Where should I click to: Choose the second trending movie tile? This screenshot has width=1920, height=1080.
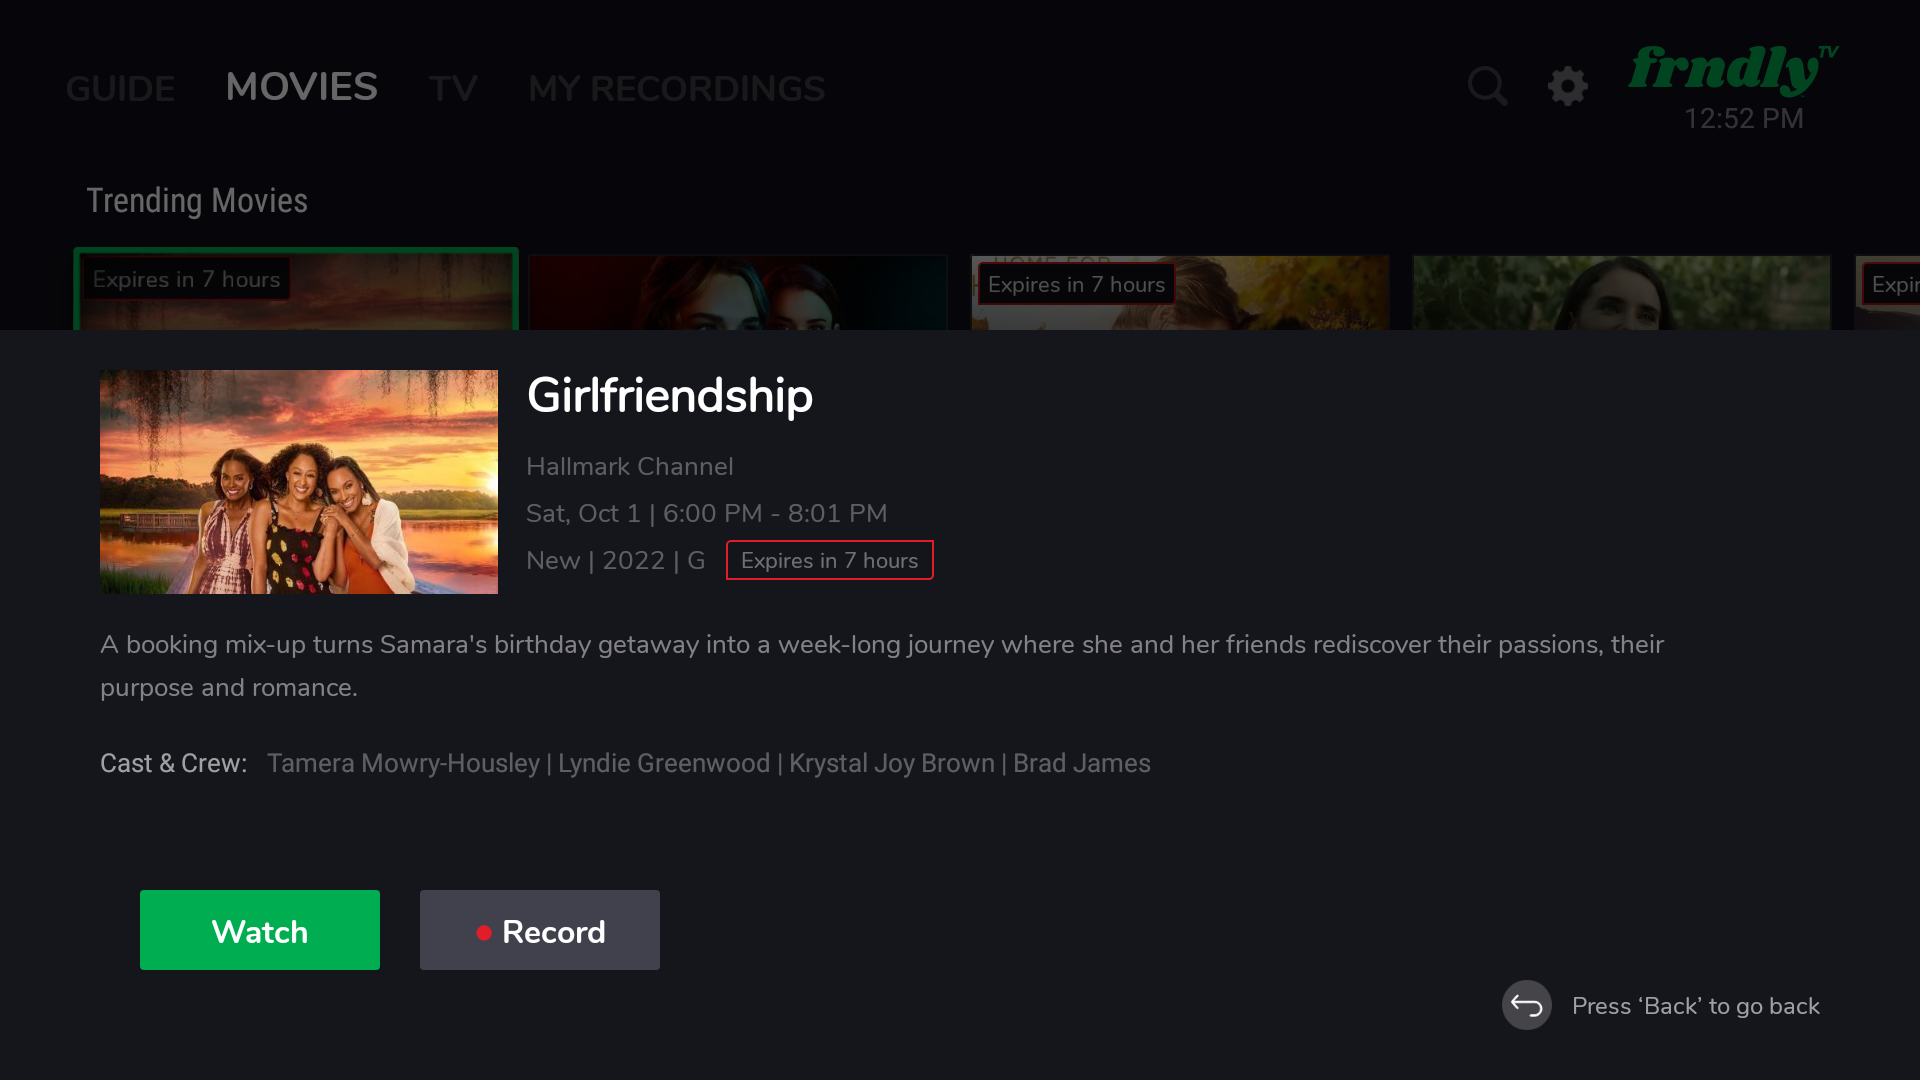738,292
